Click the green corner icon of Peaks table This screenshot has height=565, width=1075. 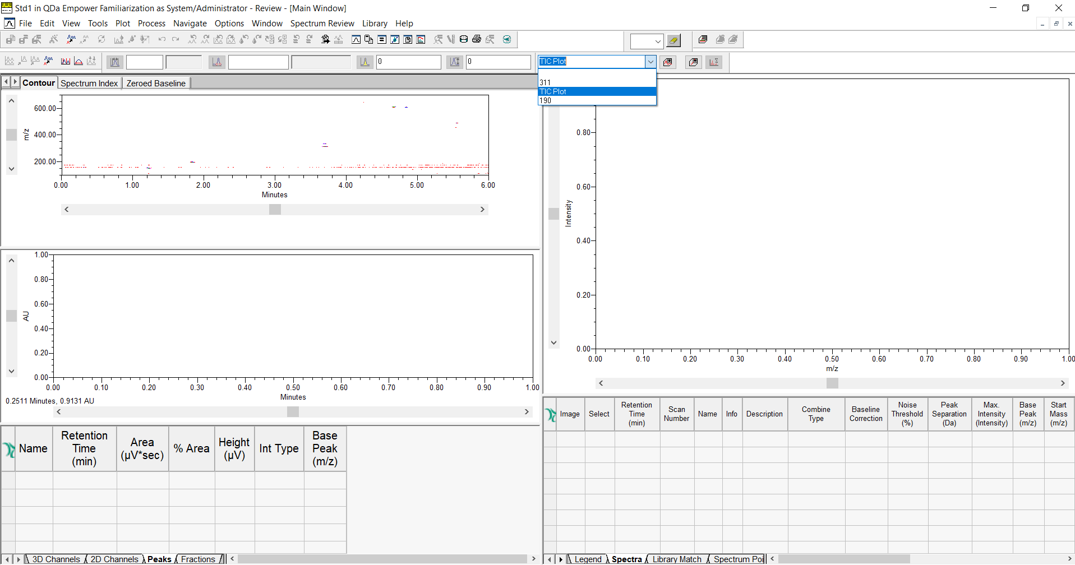[8, 449]
